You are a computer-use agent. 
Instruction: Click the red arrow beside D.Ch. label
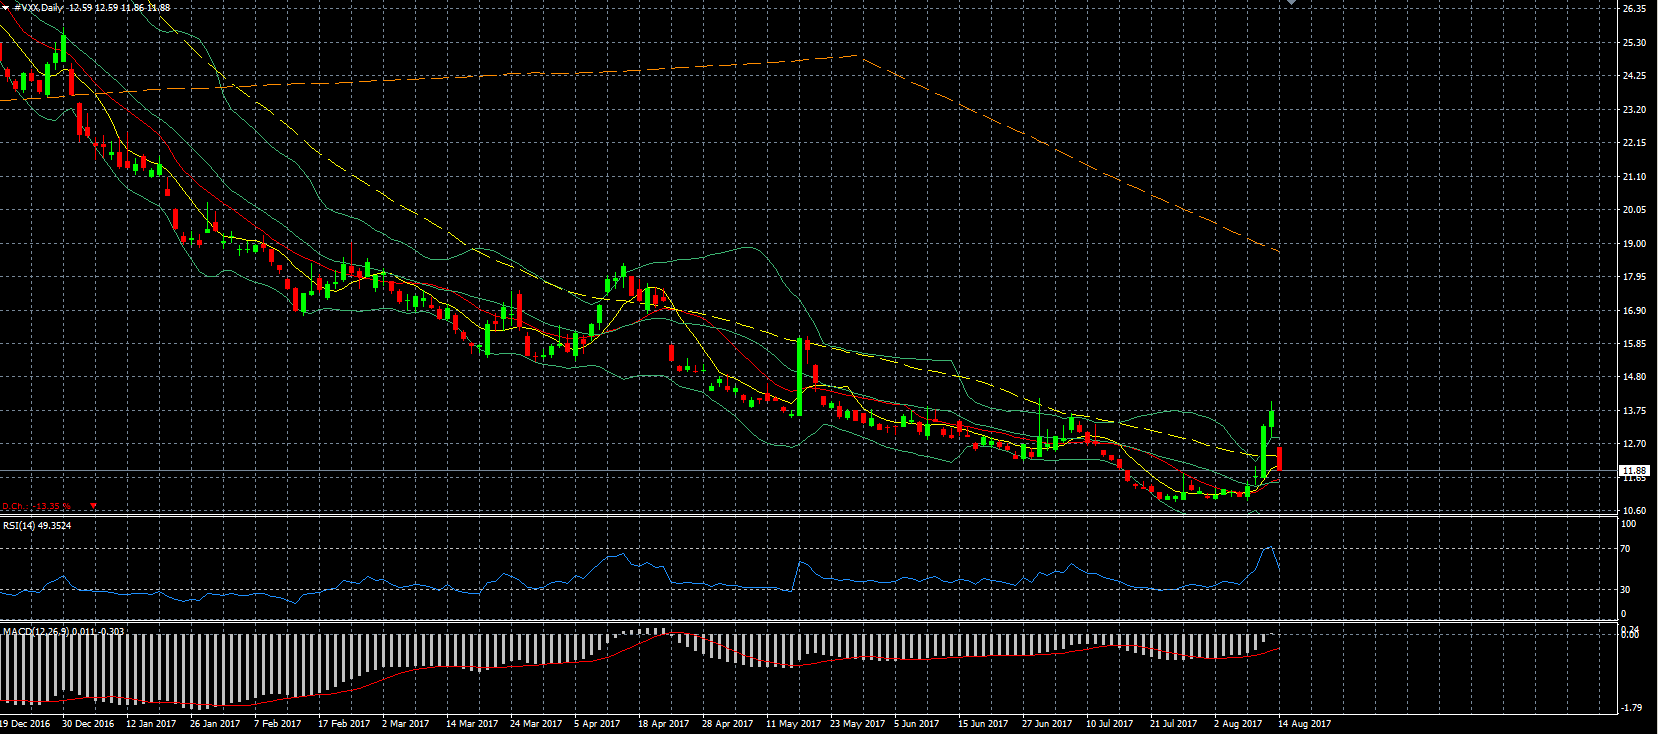pyautogui.click(x=93, y=506)
